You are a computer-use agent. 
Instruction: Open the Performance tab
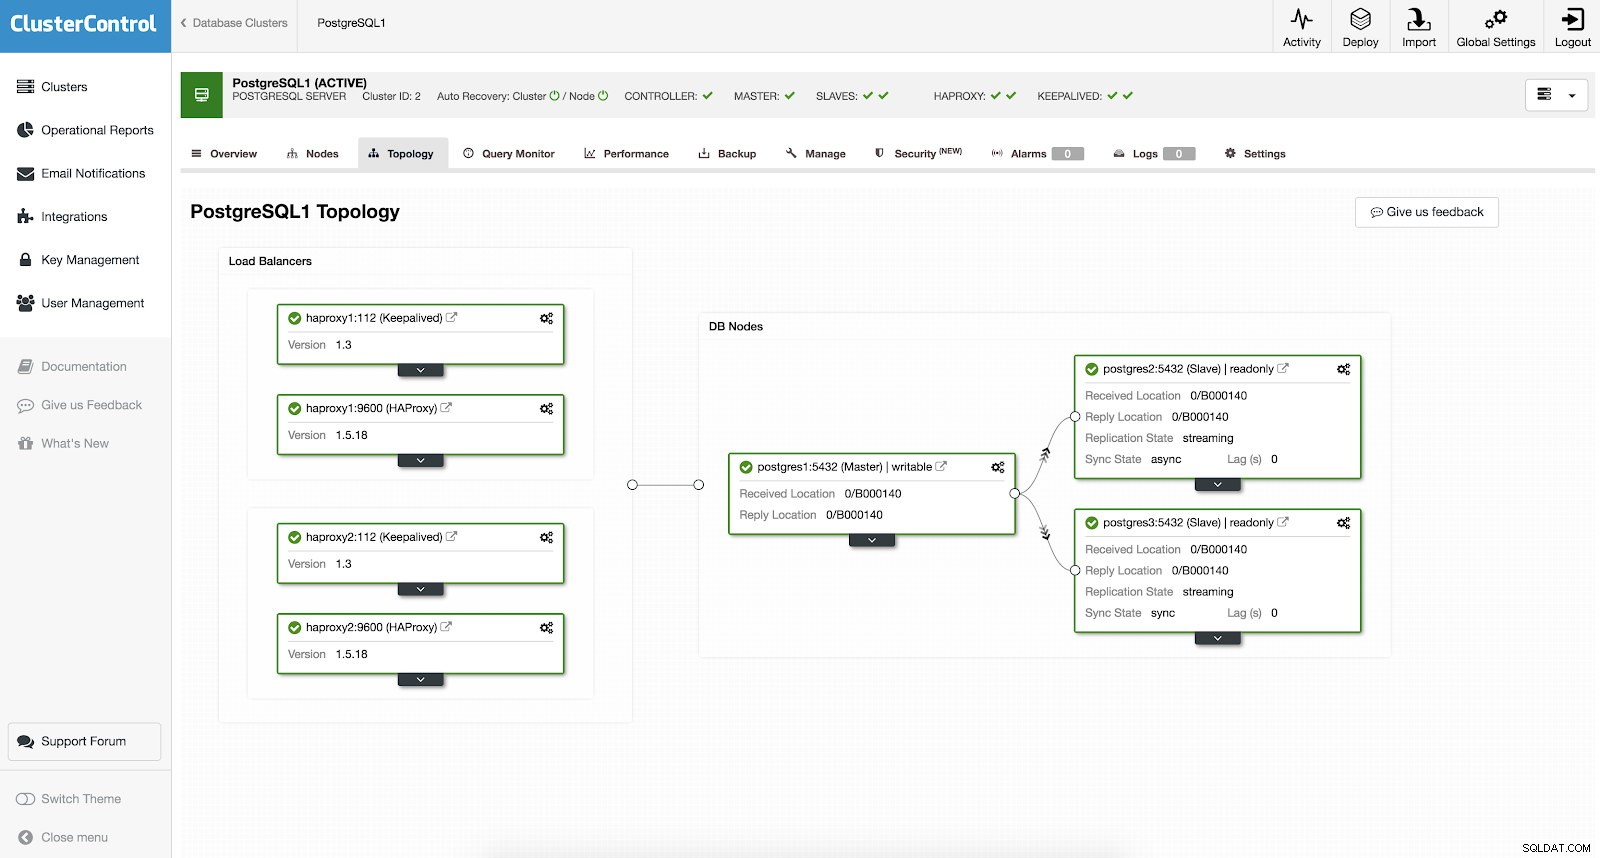coord(627,154)
